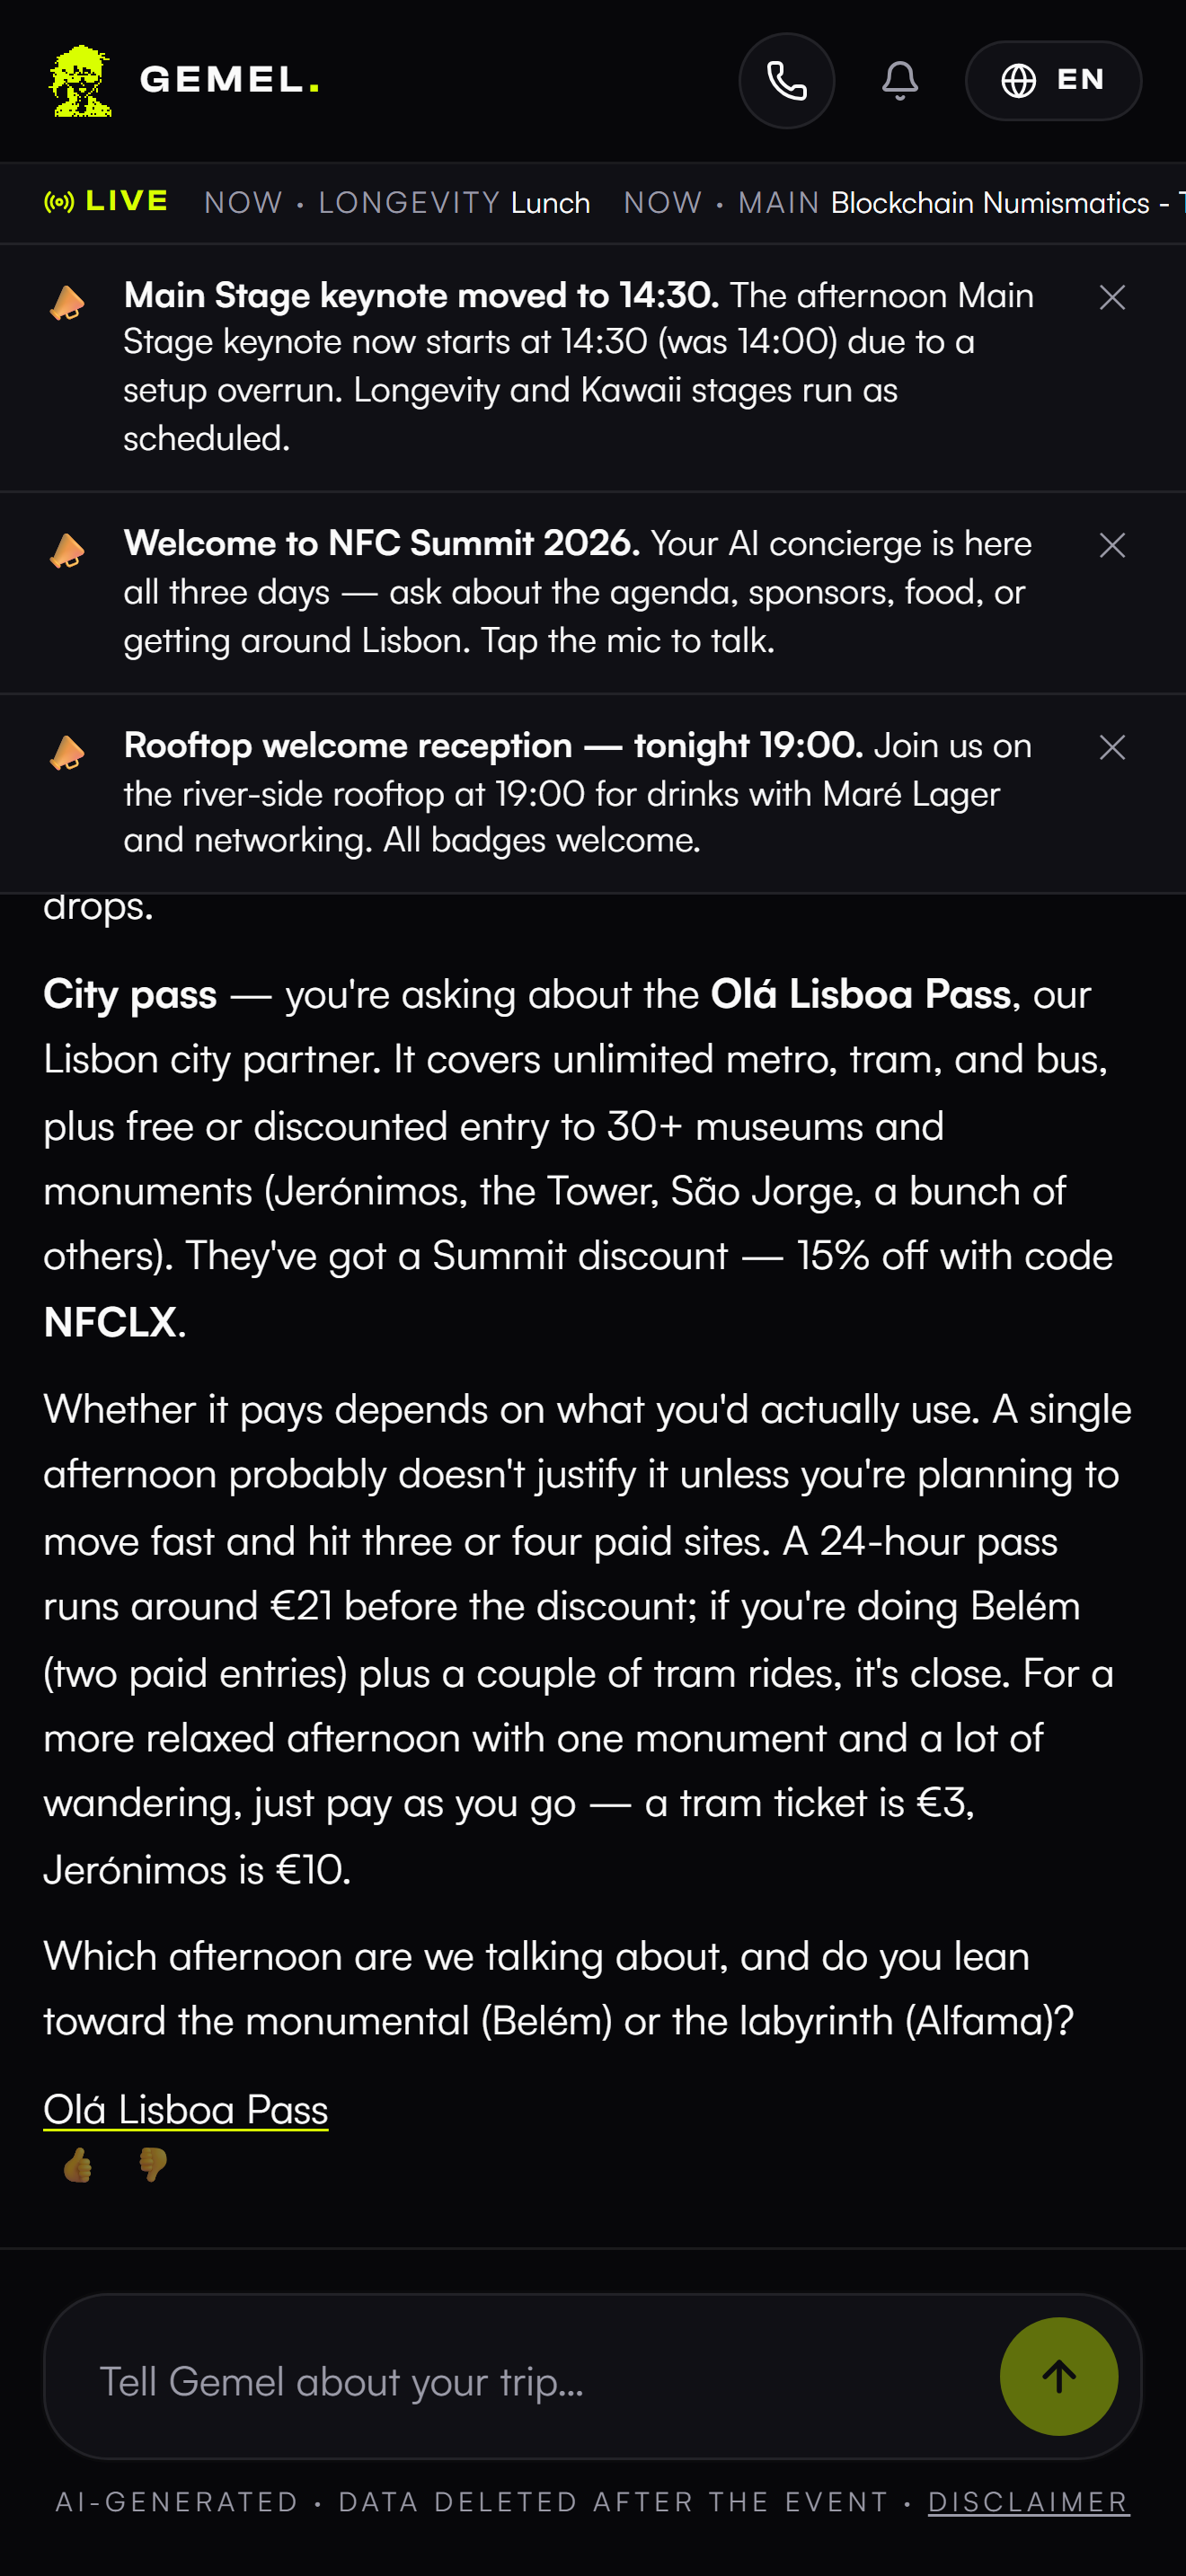Open the Longevity Lunch live ticker item

pos(397,203)
